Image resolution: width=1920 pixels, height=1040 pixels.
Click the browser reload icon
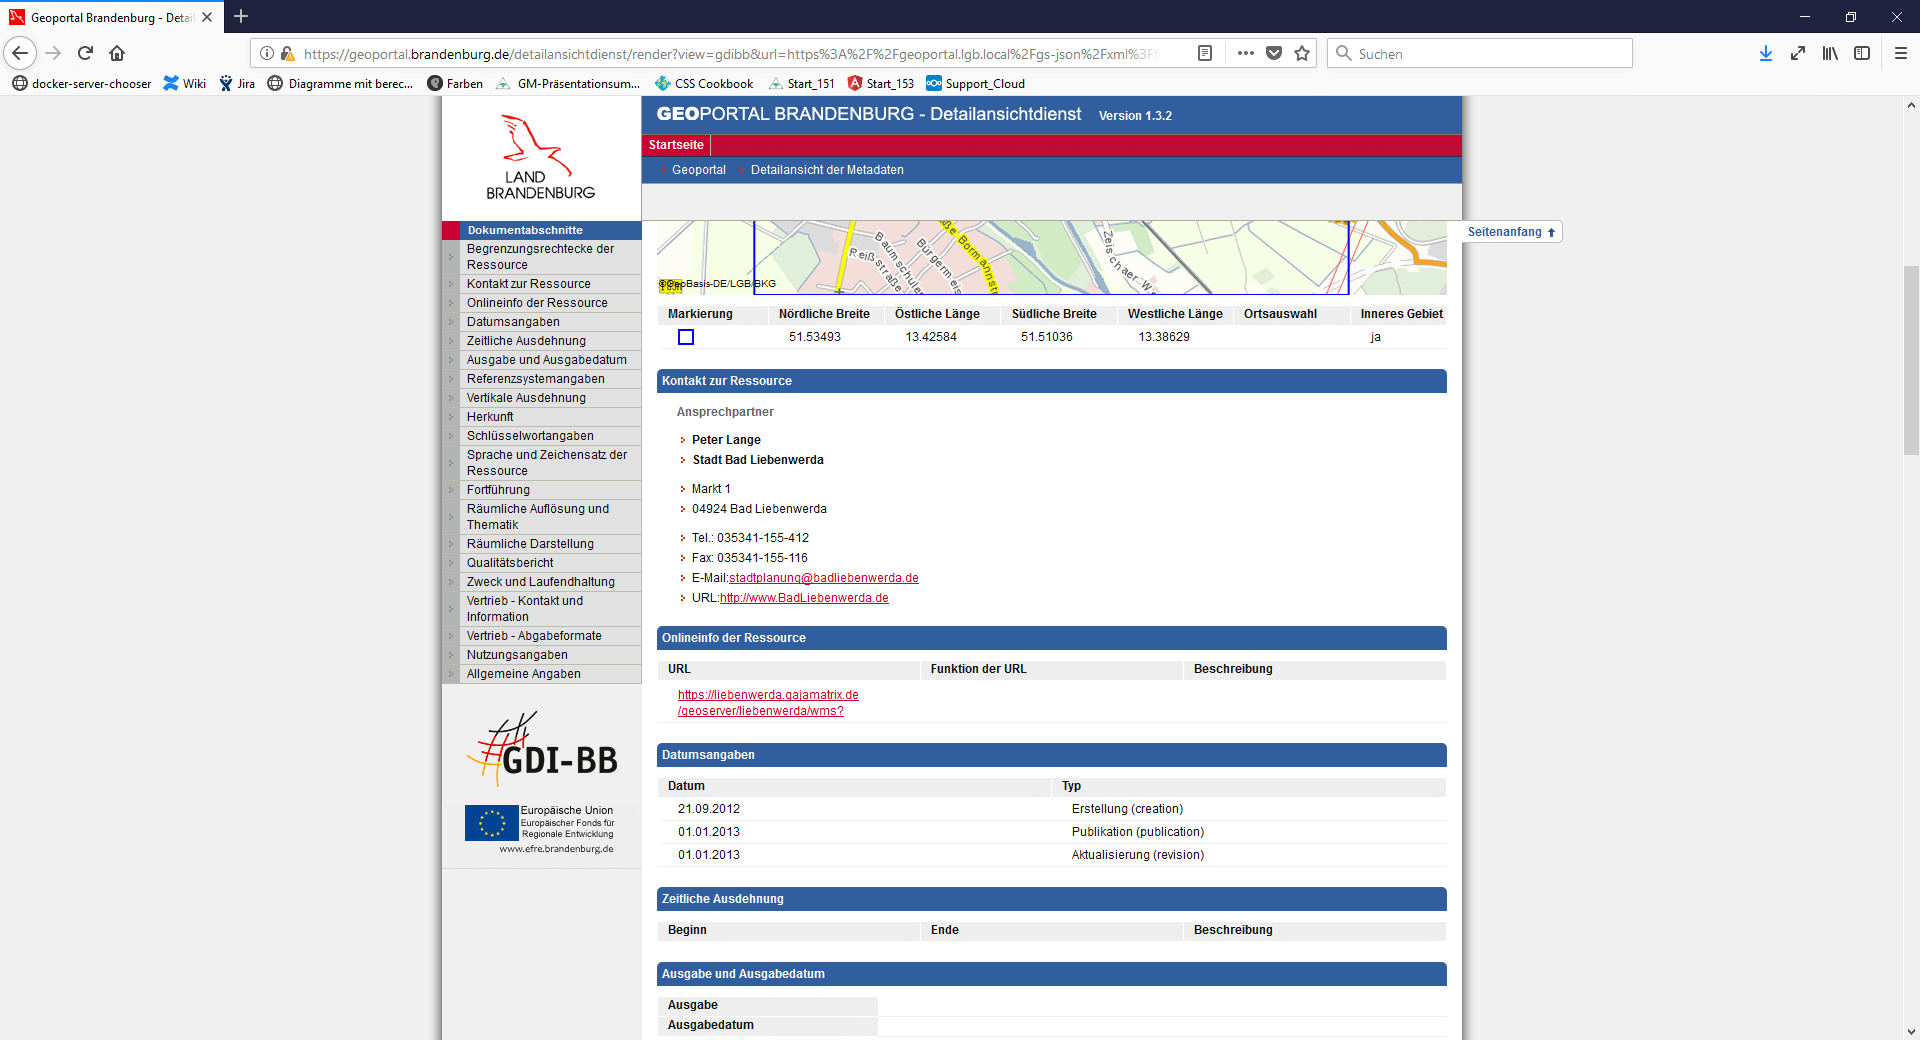pyautogui.click(x=85, y=53)
